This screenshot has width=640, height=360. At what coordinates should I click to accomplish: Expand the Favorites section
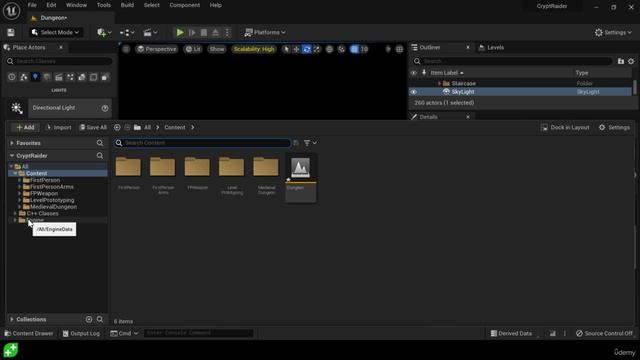pos(12,143)
